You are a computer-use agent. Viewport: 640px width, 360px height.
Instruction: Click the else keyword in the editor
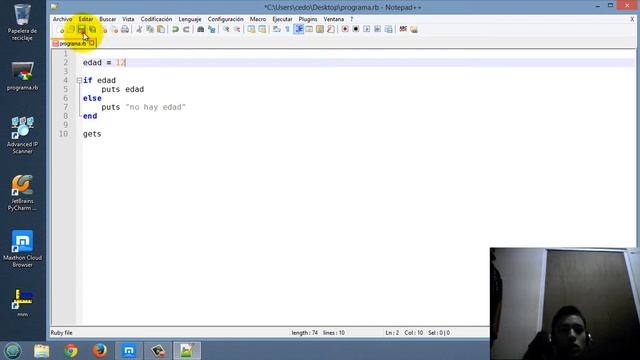(x=92, y=98)
